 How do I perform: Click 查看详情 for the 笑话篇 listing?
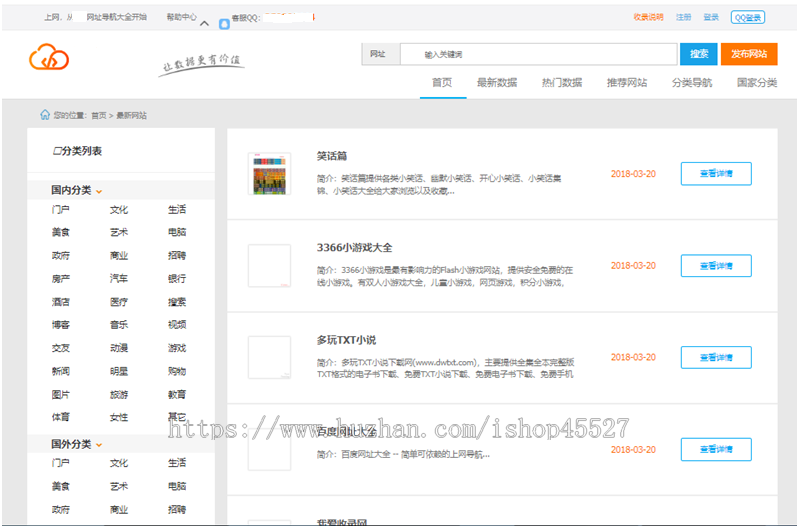click(x=716, y=174)
